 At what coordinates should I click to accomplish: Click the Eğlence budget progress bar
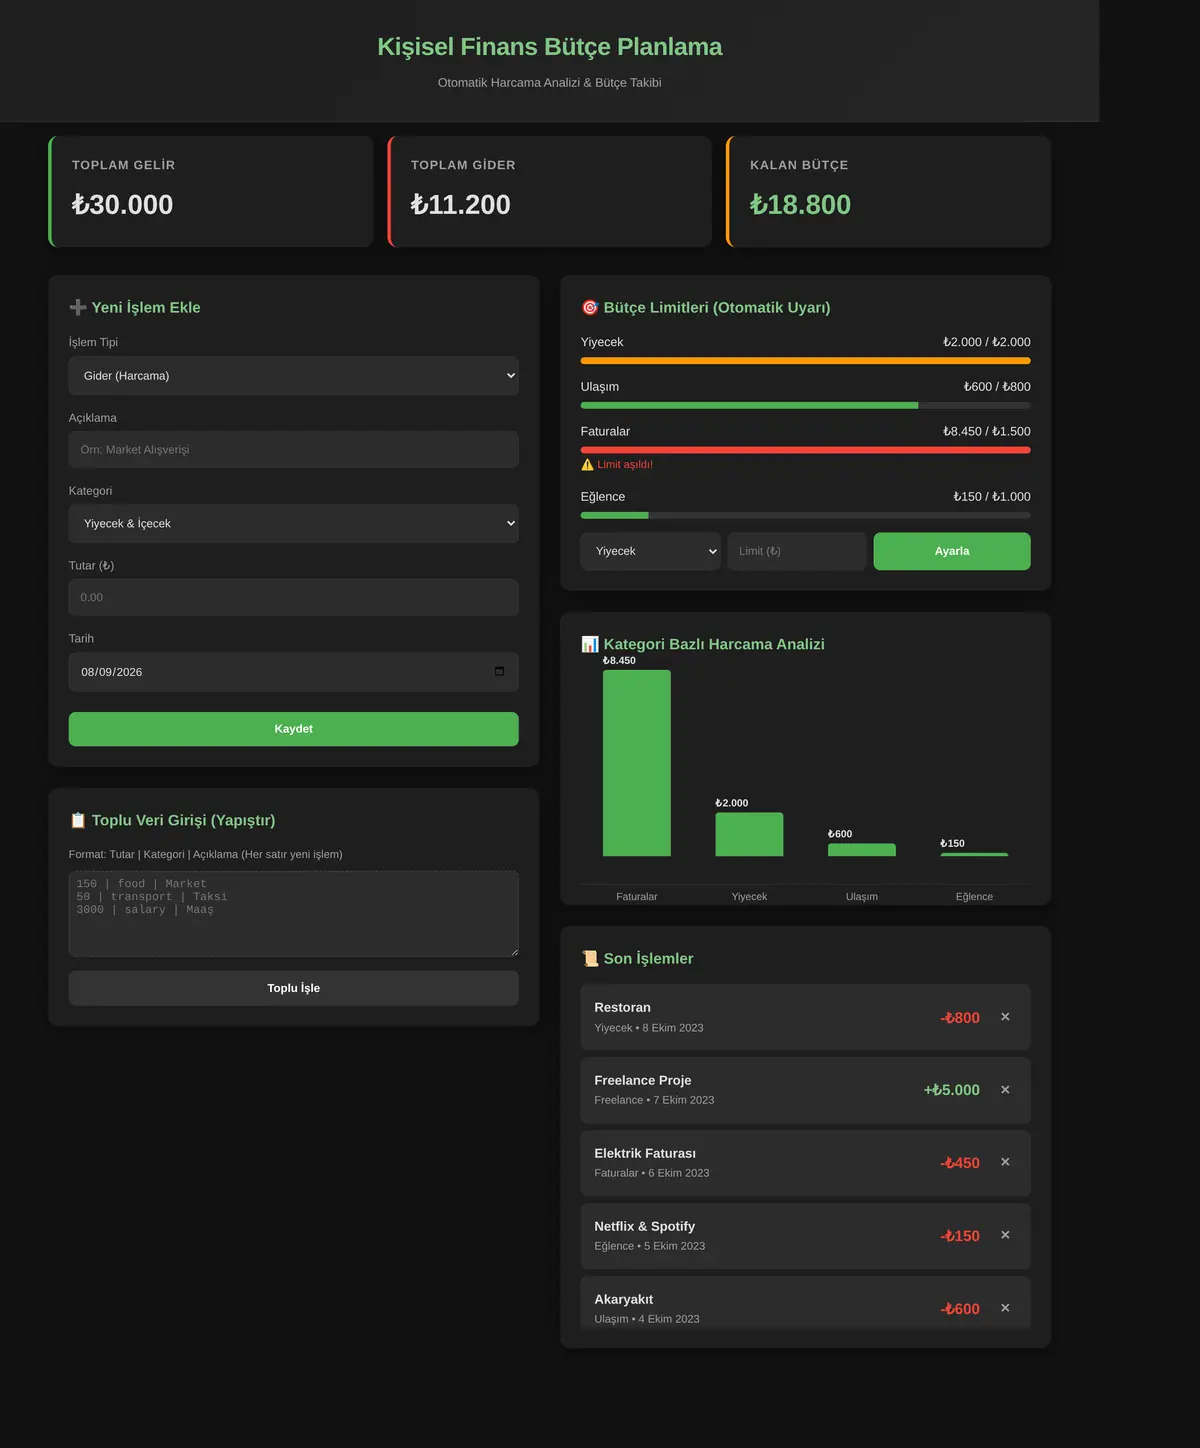[x=806, y=515]
